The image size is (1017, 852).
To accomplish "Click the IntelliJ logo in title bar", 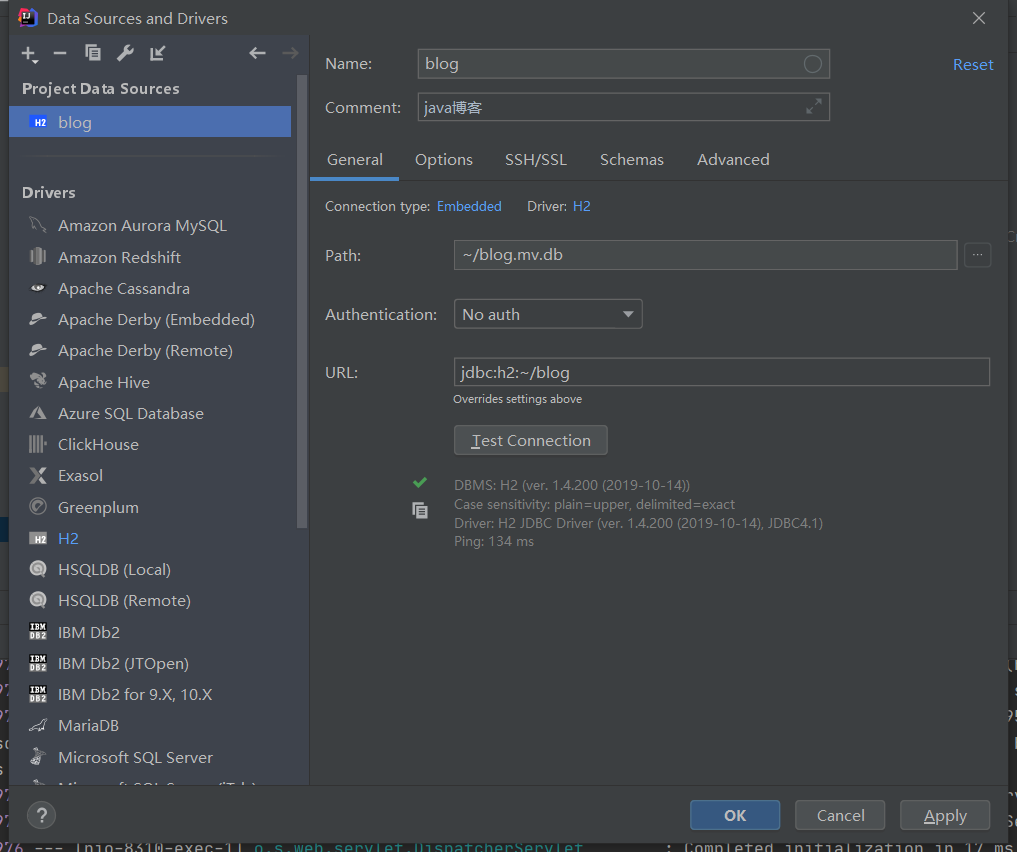I will (28, 18).
